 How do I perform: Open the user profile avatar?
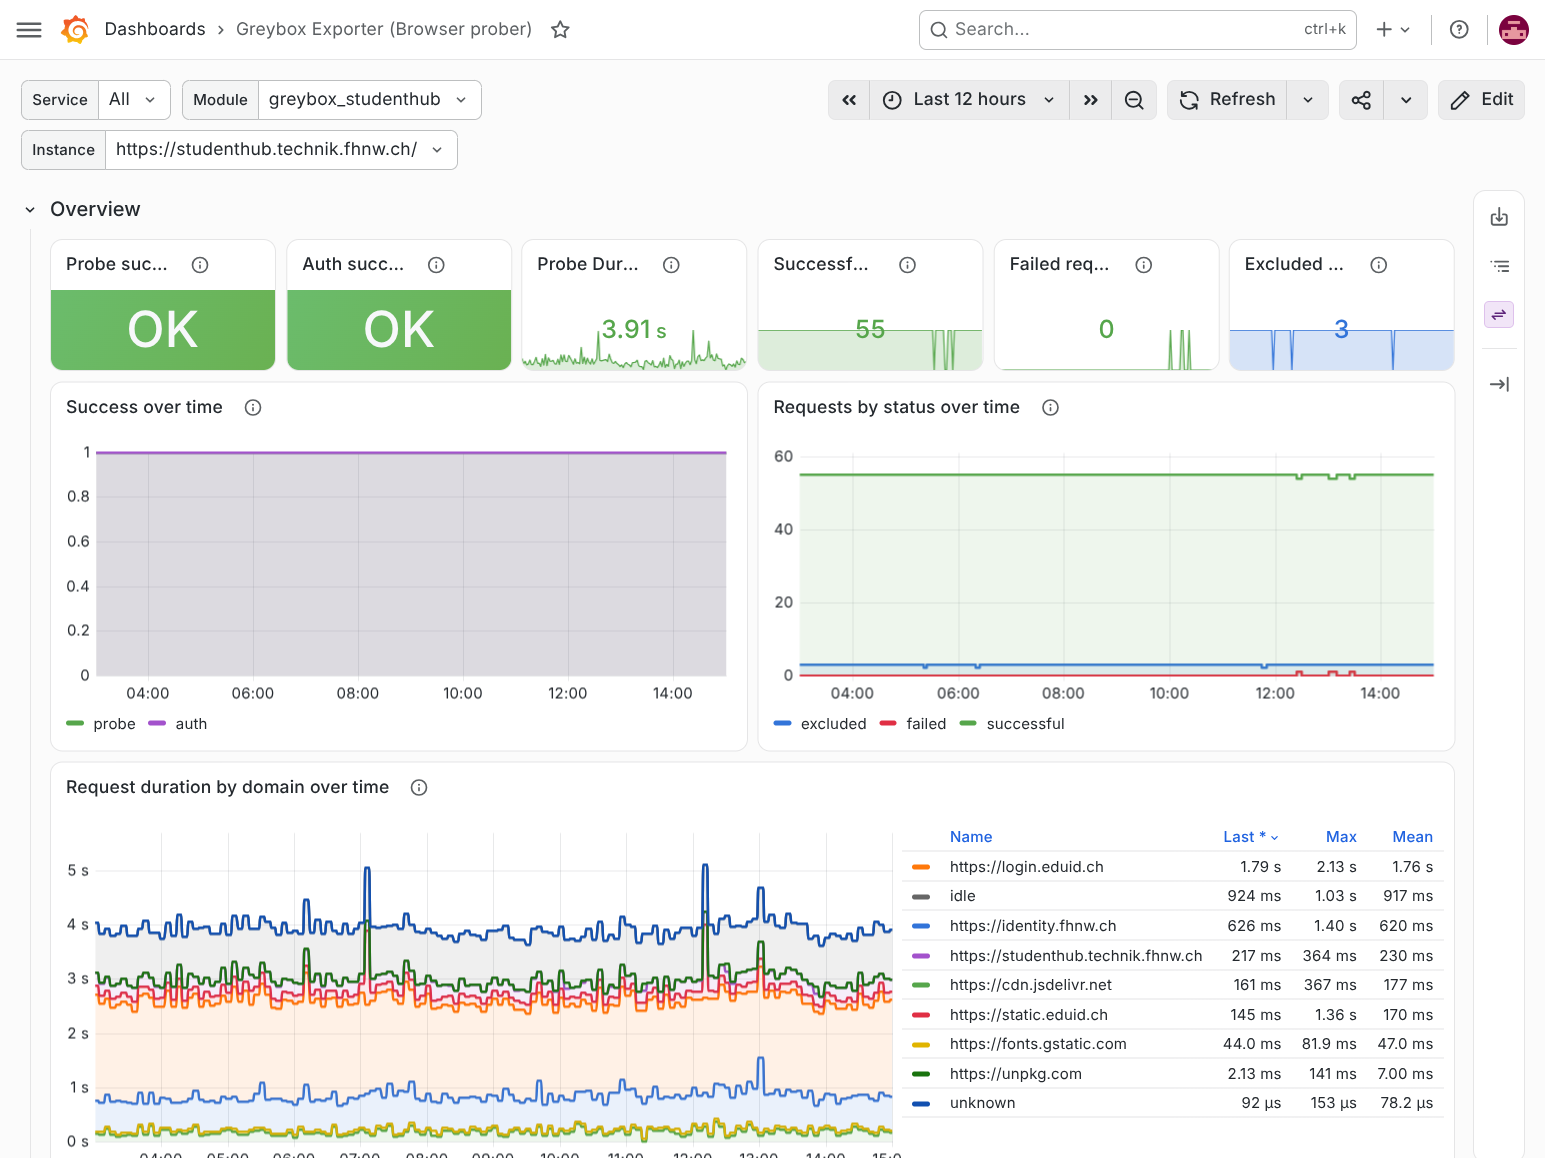click(1514, 30)
